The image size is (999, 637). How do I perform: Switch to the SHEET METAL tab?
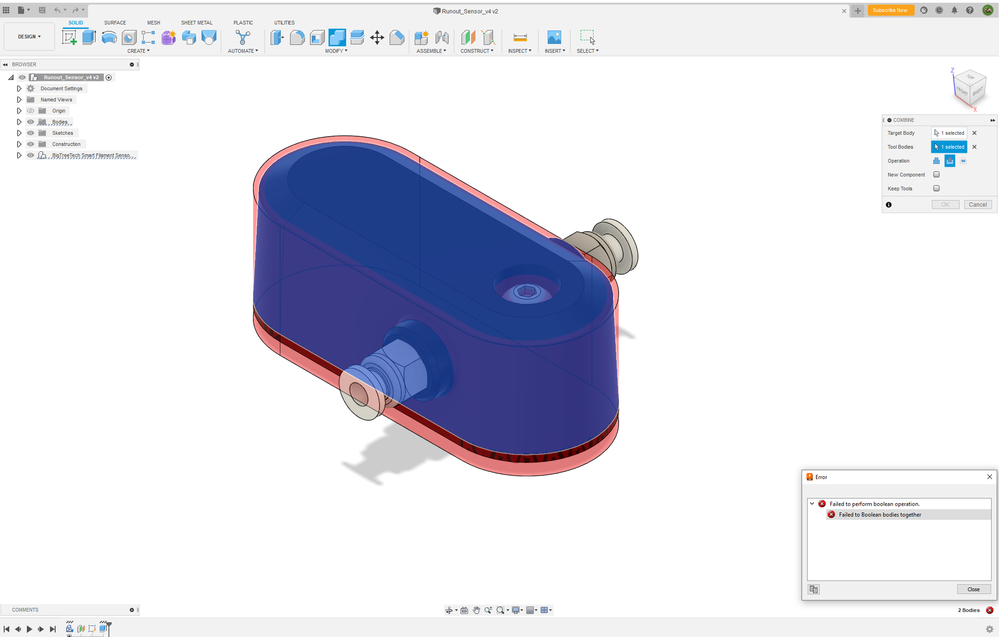click(197, 22)
